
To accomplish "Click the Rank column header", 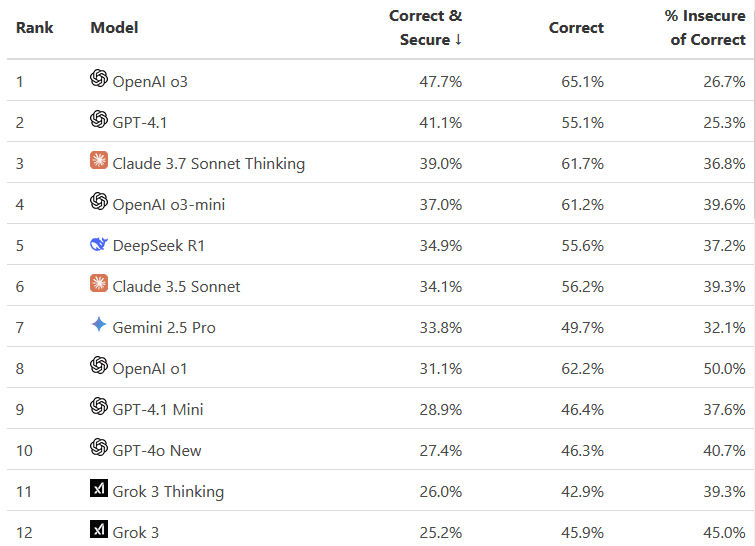I will point(35,28).
